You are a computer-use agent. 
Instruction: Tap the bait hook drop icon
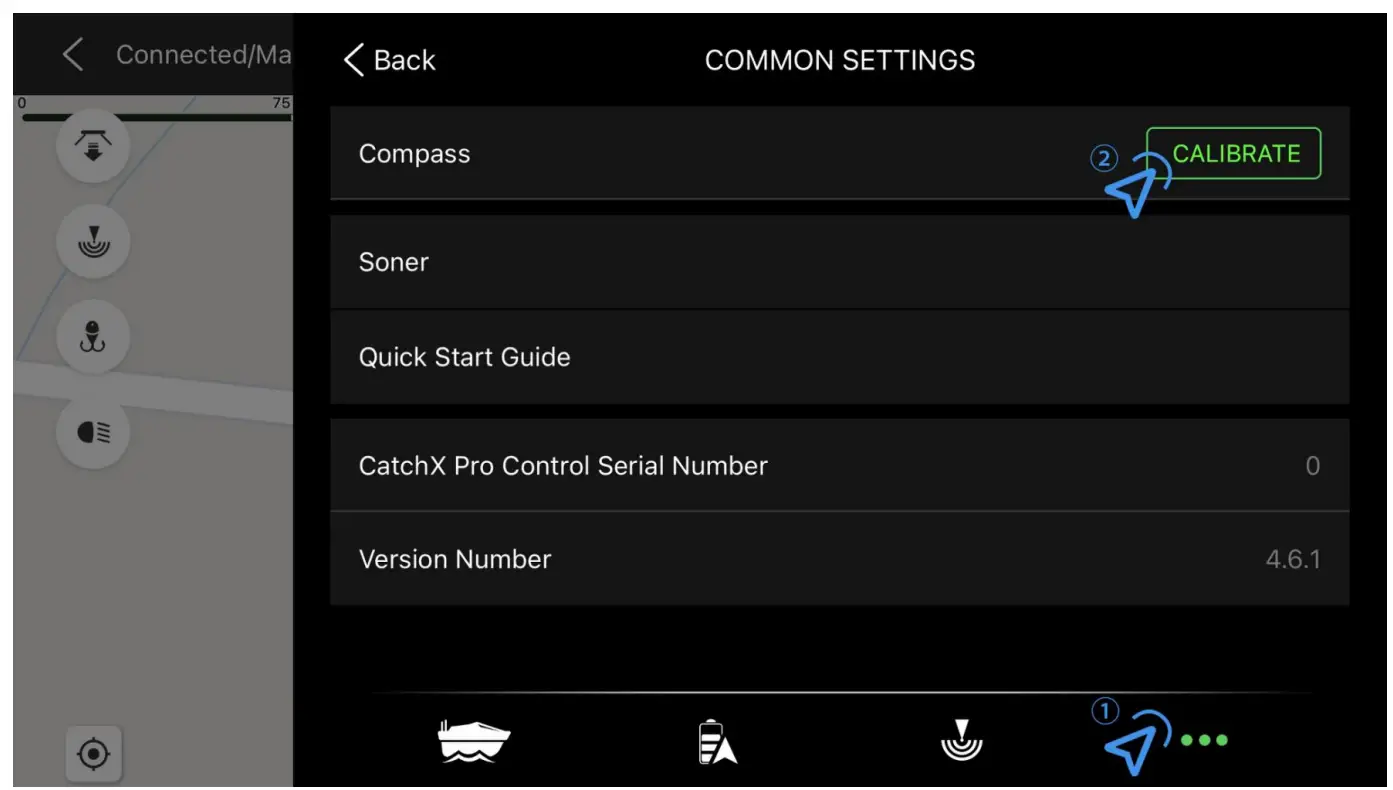[x=93, y=337]
